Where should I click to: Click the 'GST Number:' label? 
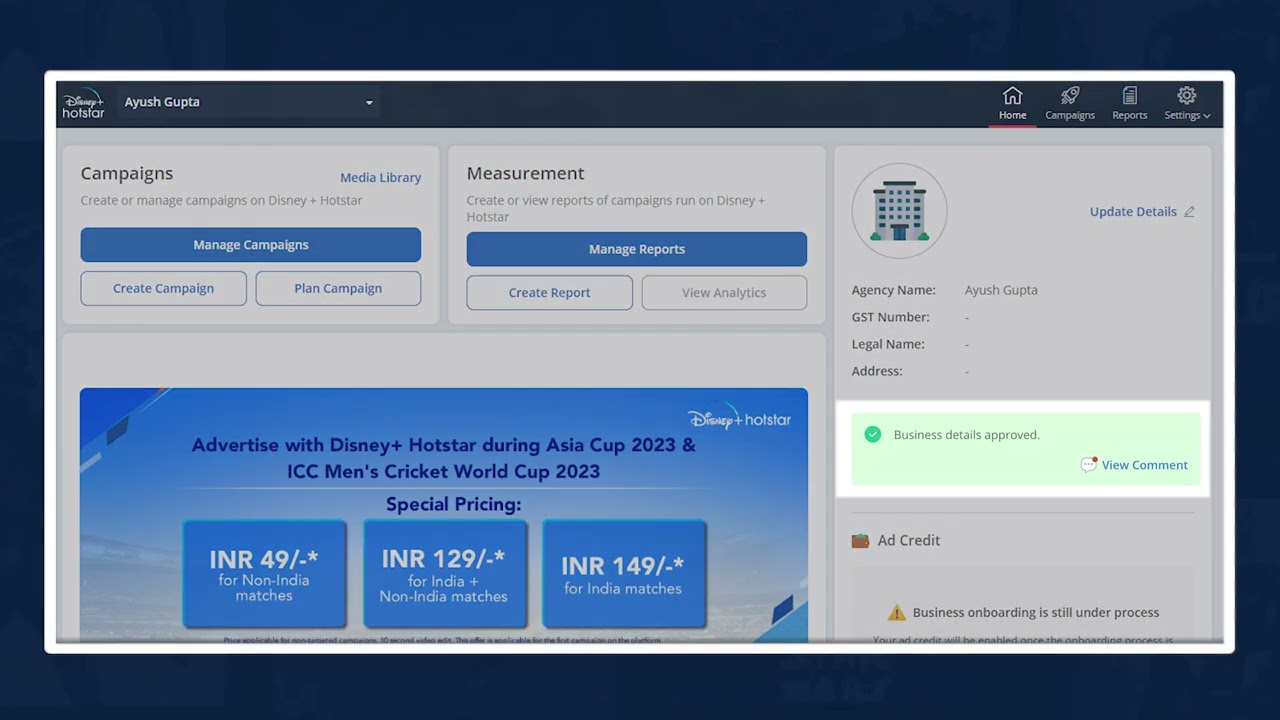tap(891, 317)
